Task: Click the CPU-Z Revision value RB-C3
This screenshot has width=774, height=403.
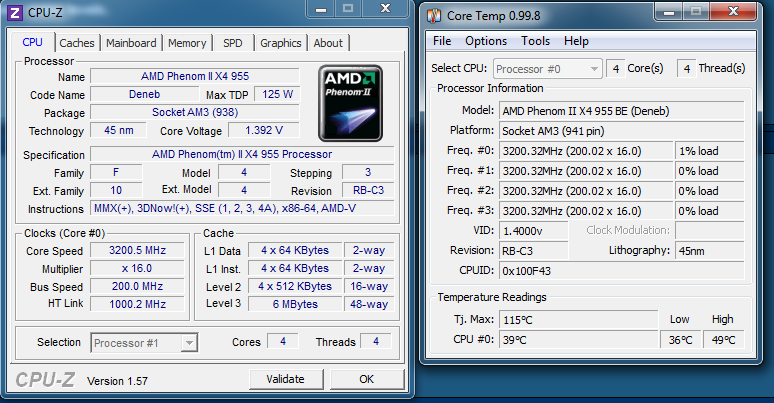Action: point(368,191)
